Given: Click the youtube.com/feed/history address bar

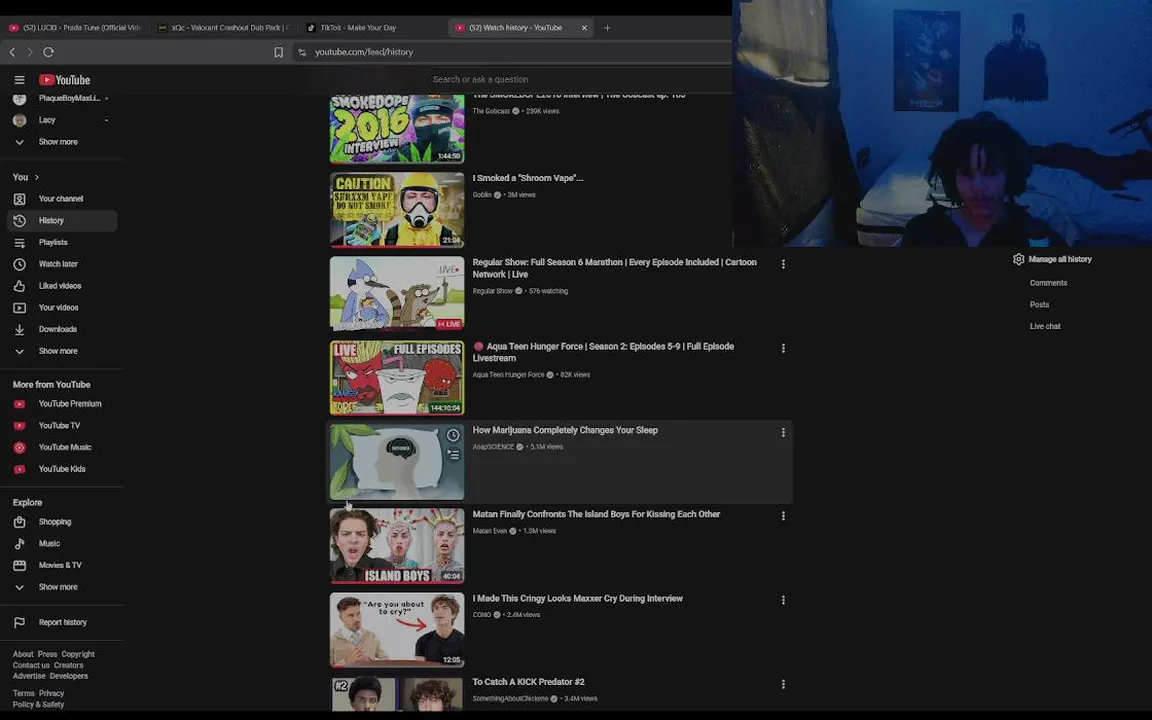Looking at the screenshot, I should point(514,52).
